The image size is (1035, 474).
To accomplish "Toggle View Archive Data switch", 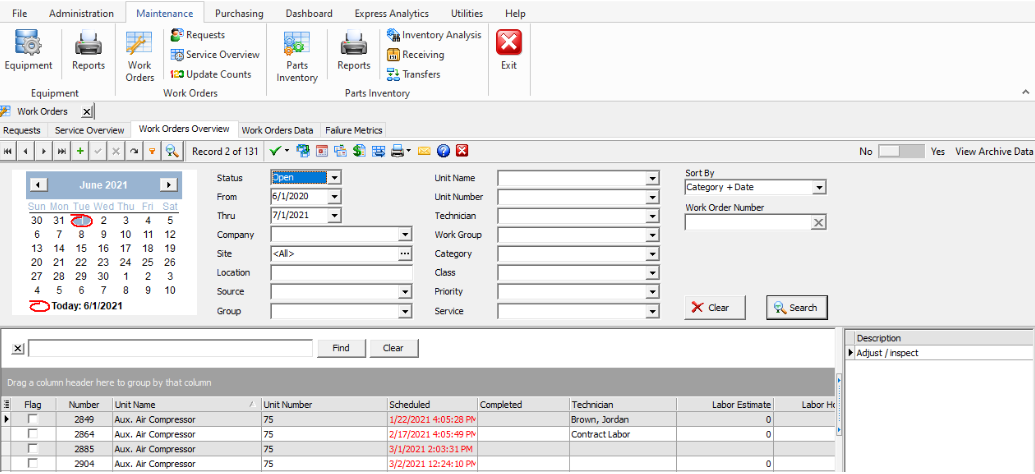I will click(x=900, y=151).
